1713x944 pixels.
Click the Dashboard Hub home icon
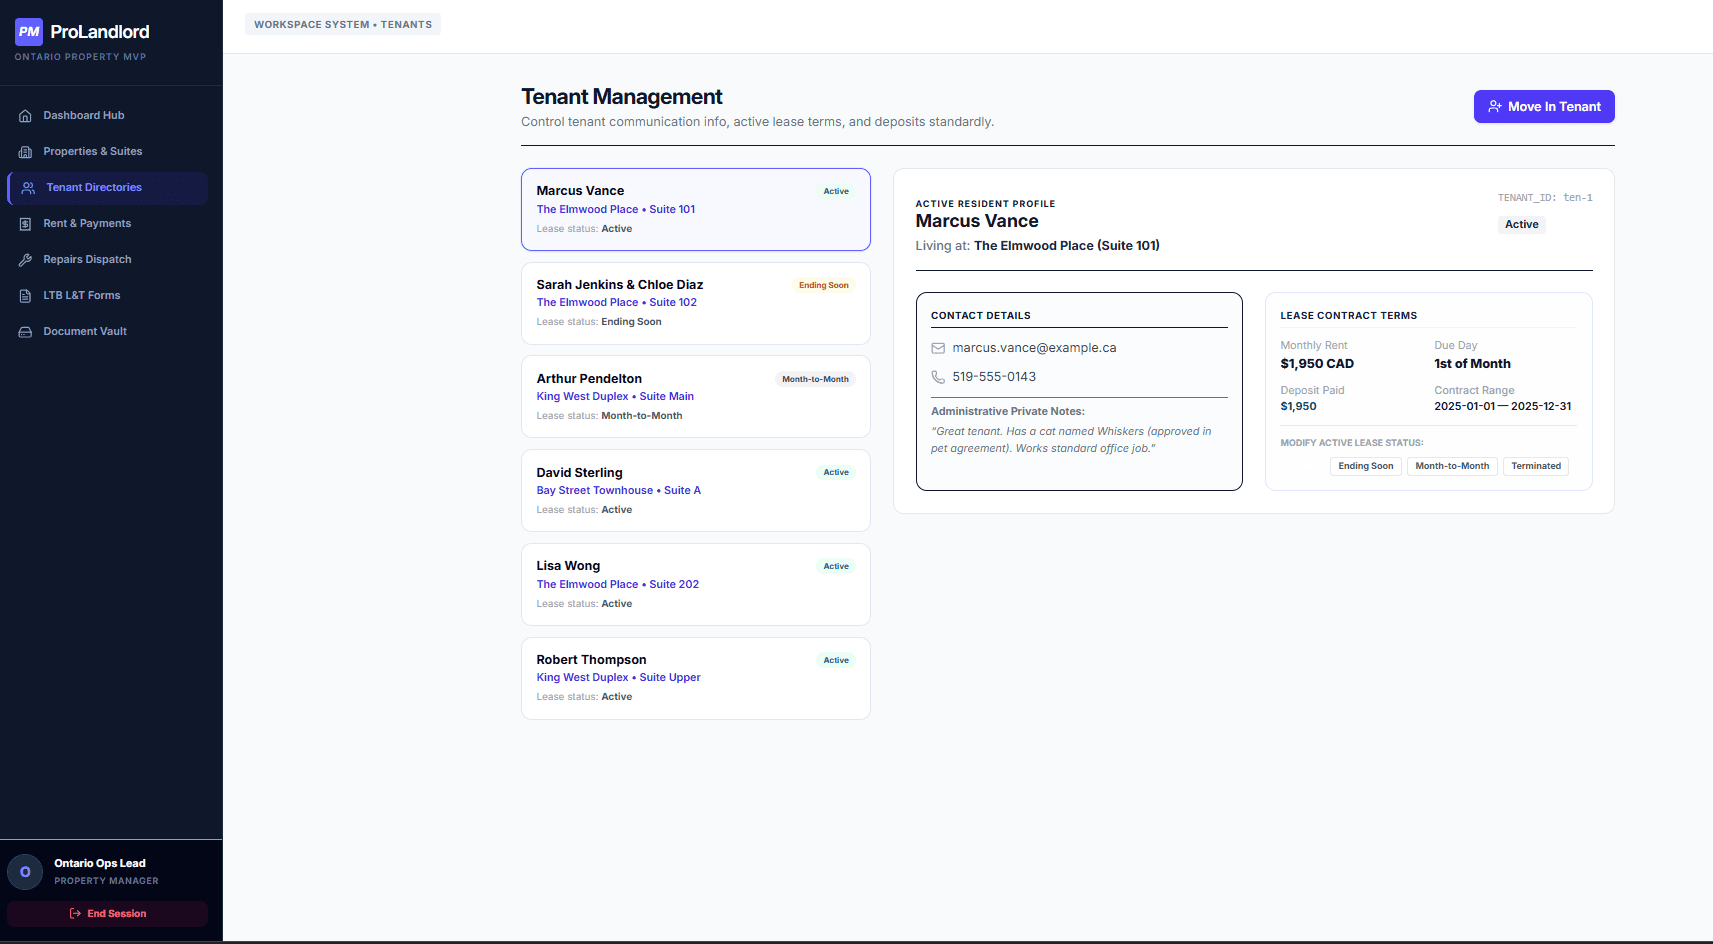[x=25, y=116]
